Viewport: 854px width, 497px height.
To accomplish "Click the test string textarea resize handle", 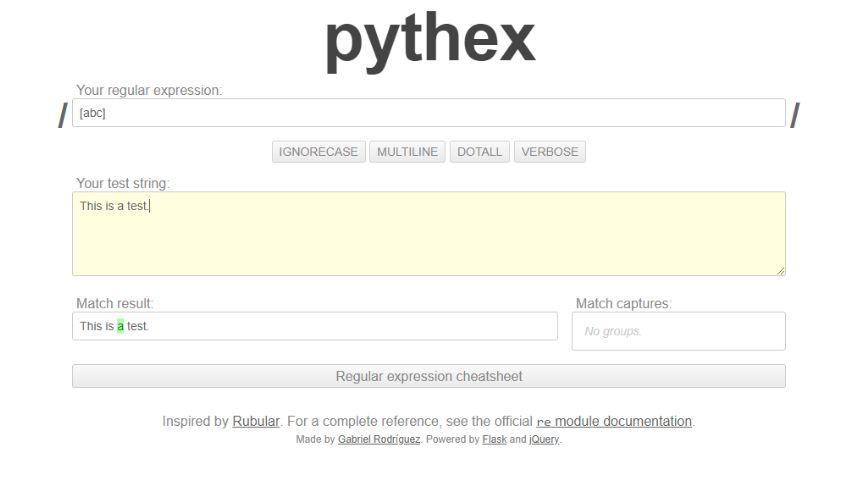I will tap(780, 270).
